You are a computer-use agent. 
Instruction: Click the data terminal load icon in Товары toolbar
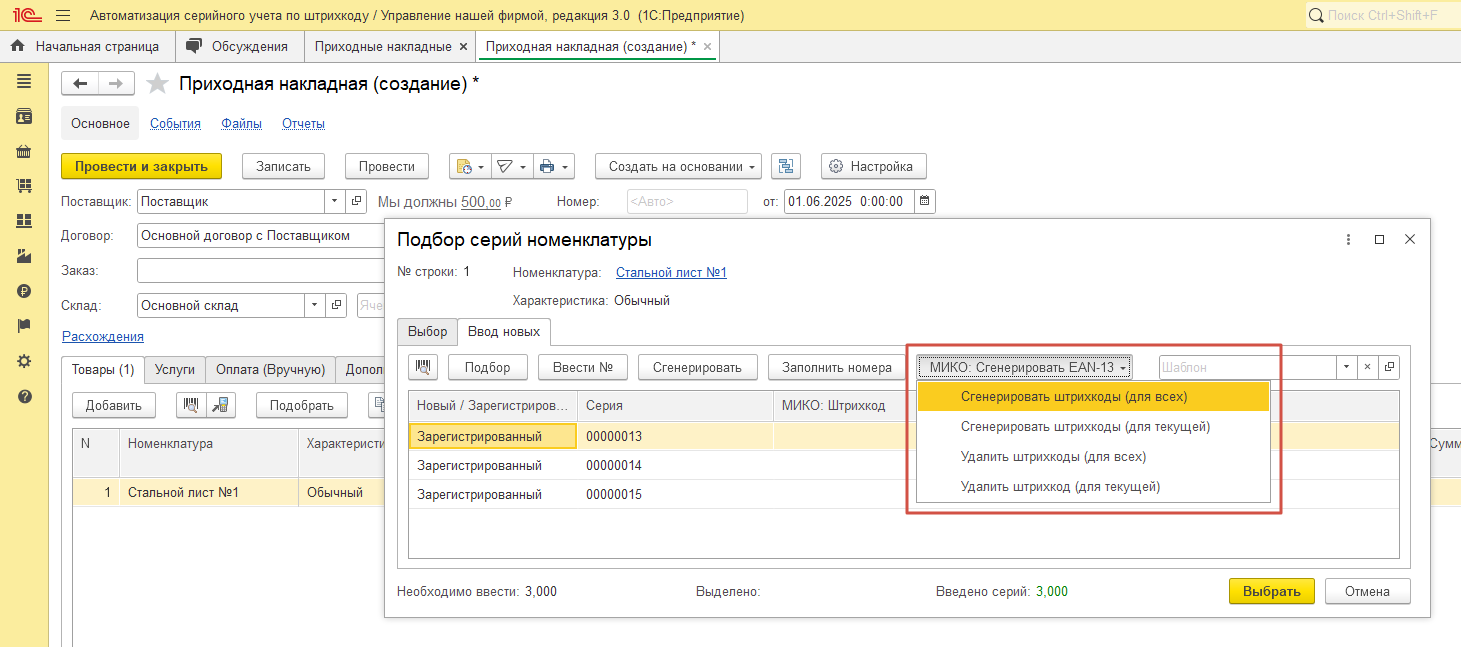coord(221,405)
